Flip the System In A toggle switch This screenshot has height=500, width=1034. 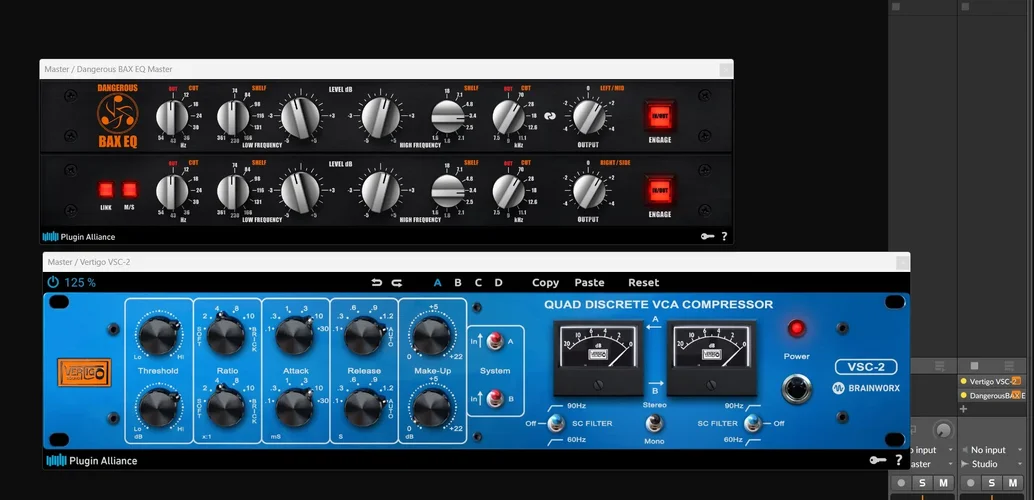pyautogui.click(x=494, y=341)
